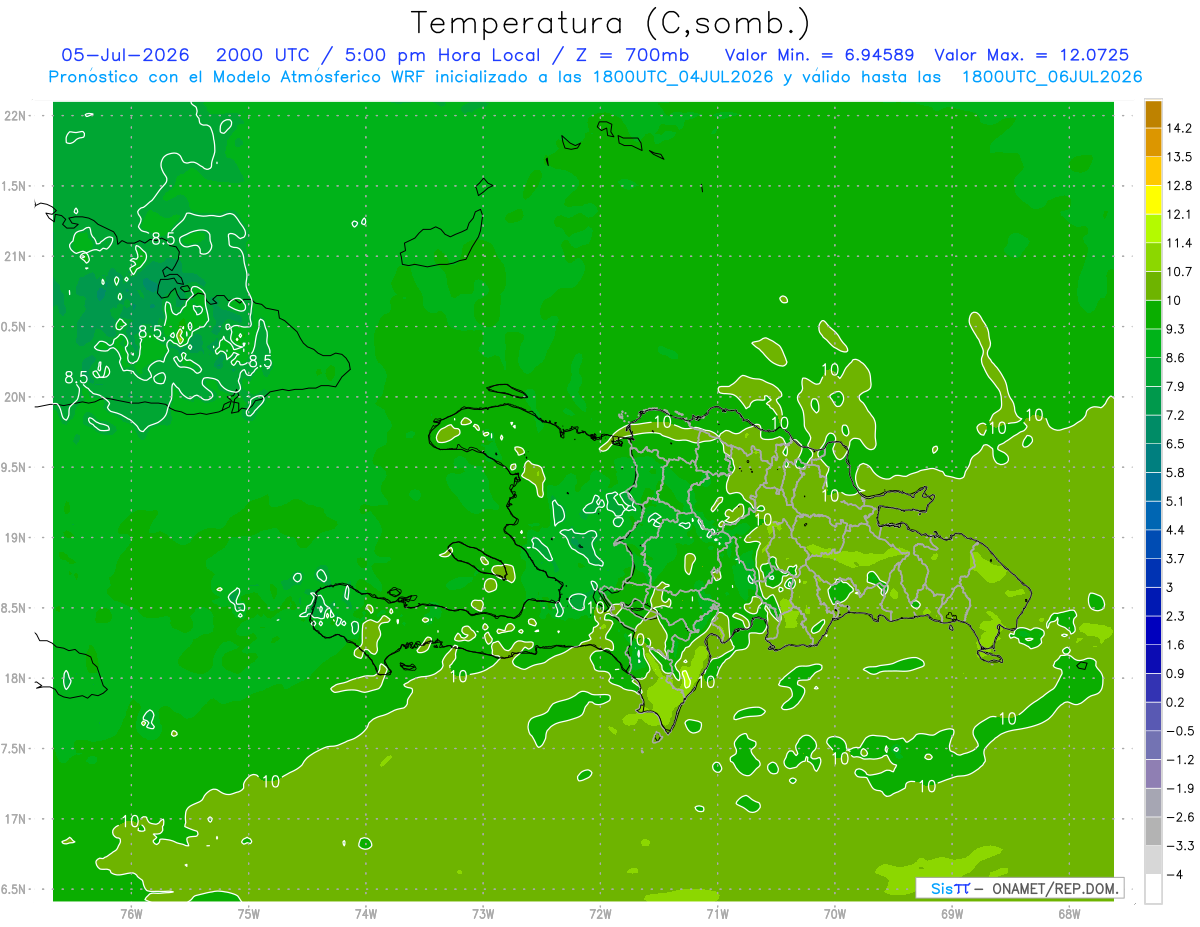This screenshot has width=1200, height=927.
Task: Click the 5.1 color bar label
Action: tap(1176, 501)
